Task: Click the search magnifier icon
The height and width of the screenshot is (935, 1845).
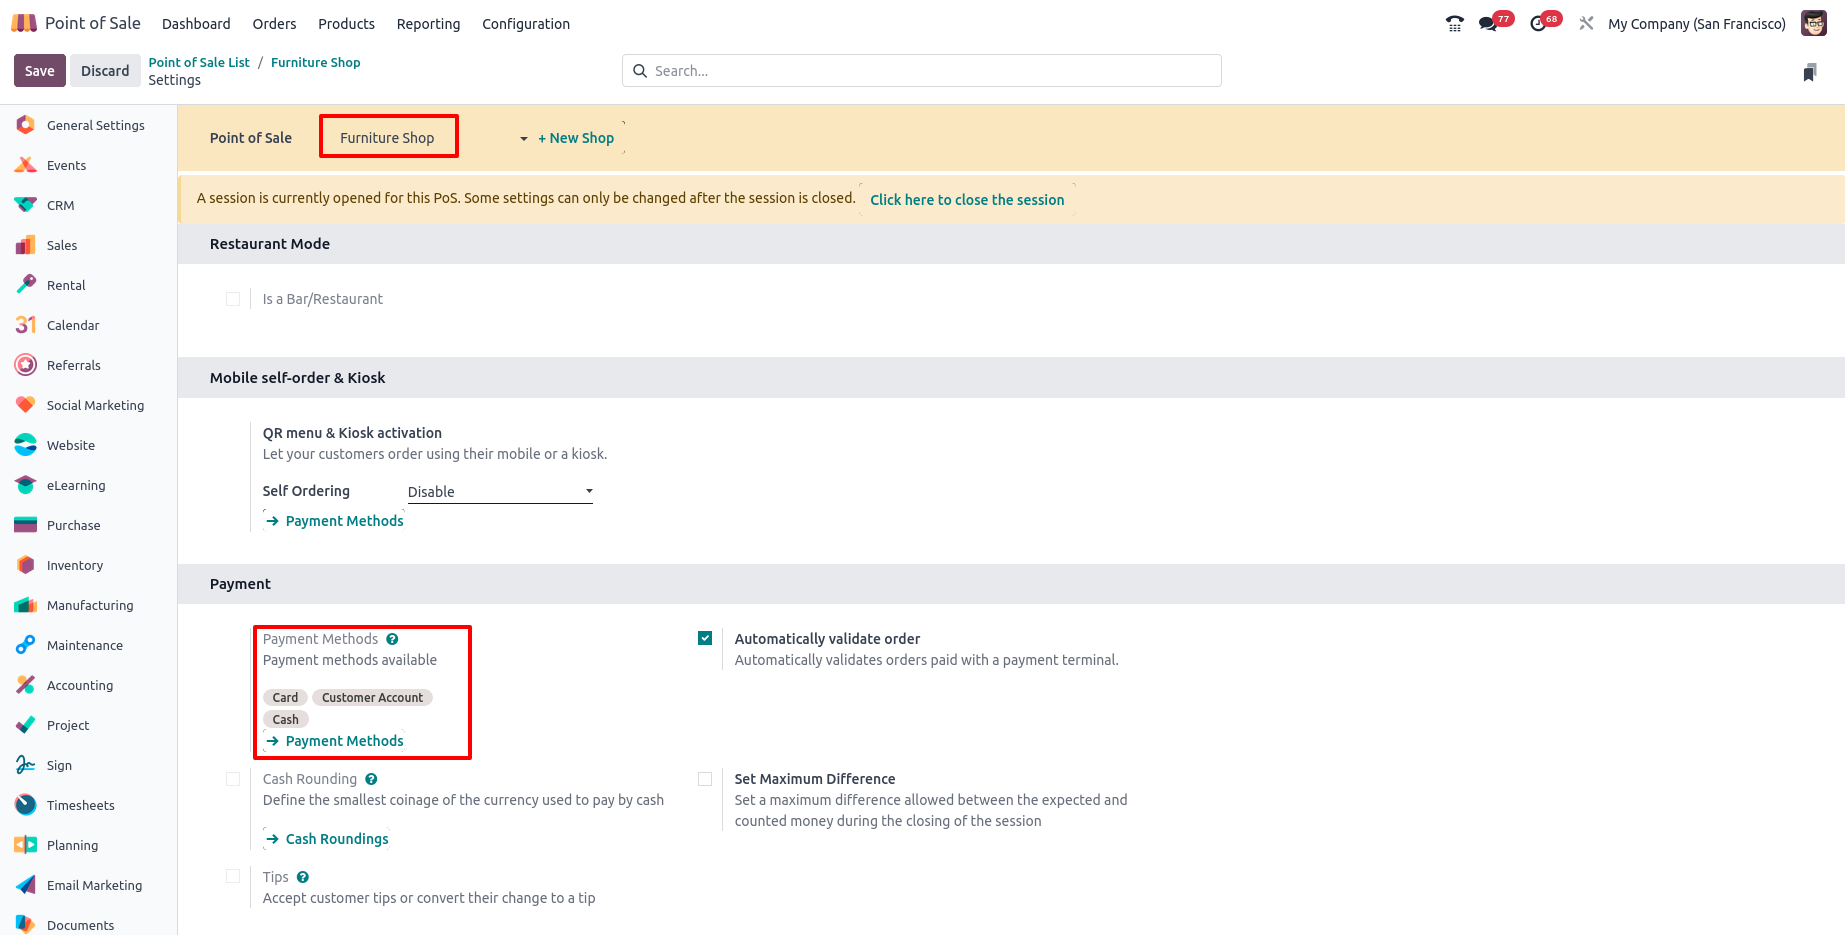Action: point(640,71)
